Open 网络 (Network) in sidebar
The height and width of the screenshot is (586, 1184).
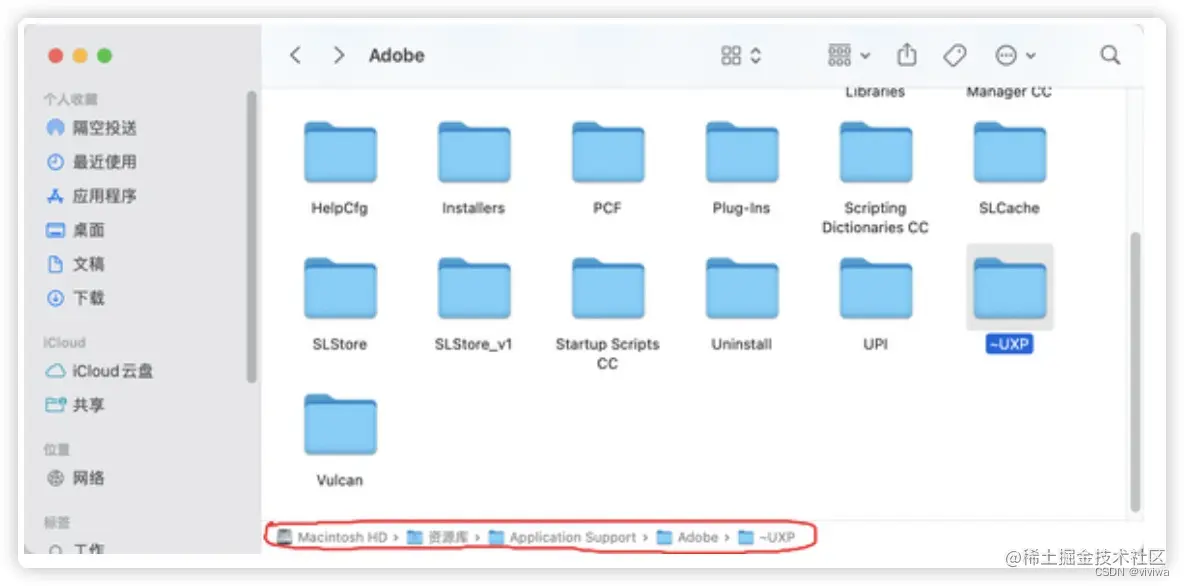coord(76,478)
